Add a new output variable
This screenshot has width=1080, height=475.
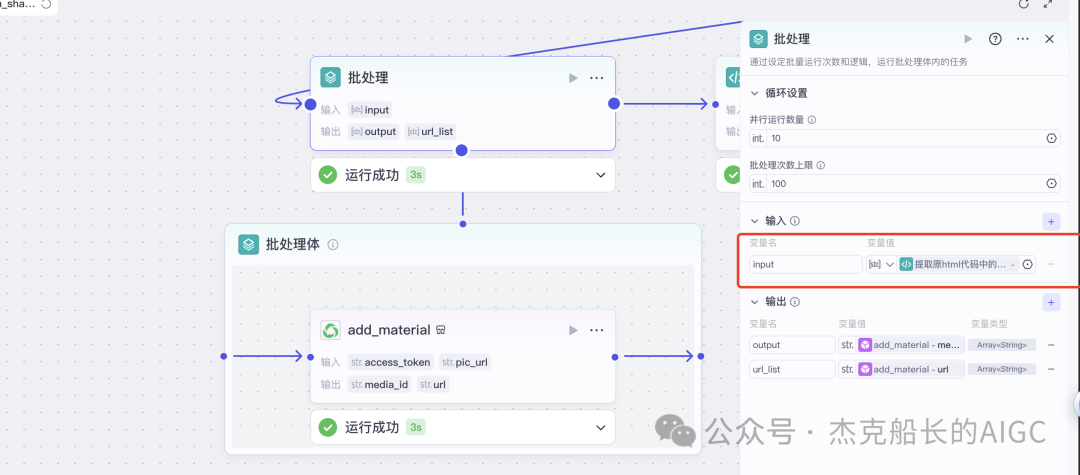point(1051,302)
